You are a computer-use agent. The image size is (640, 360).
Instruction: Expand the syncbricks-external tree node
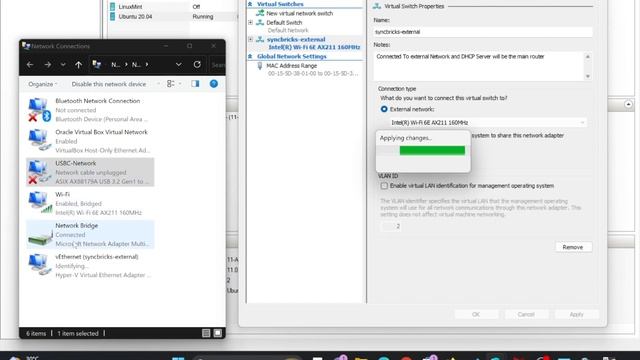point(250,39)
